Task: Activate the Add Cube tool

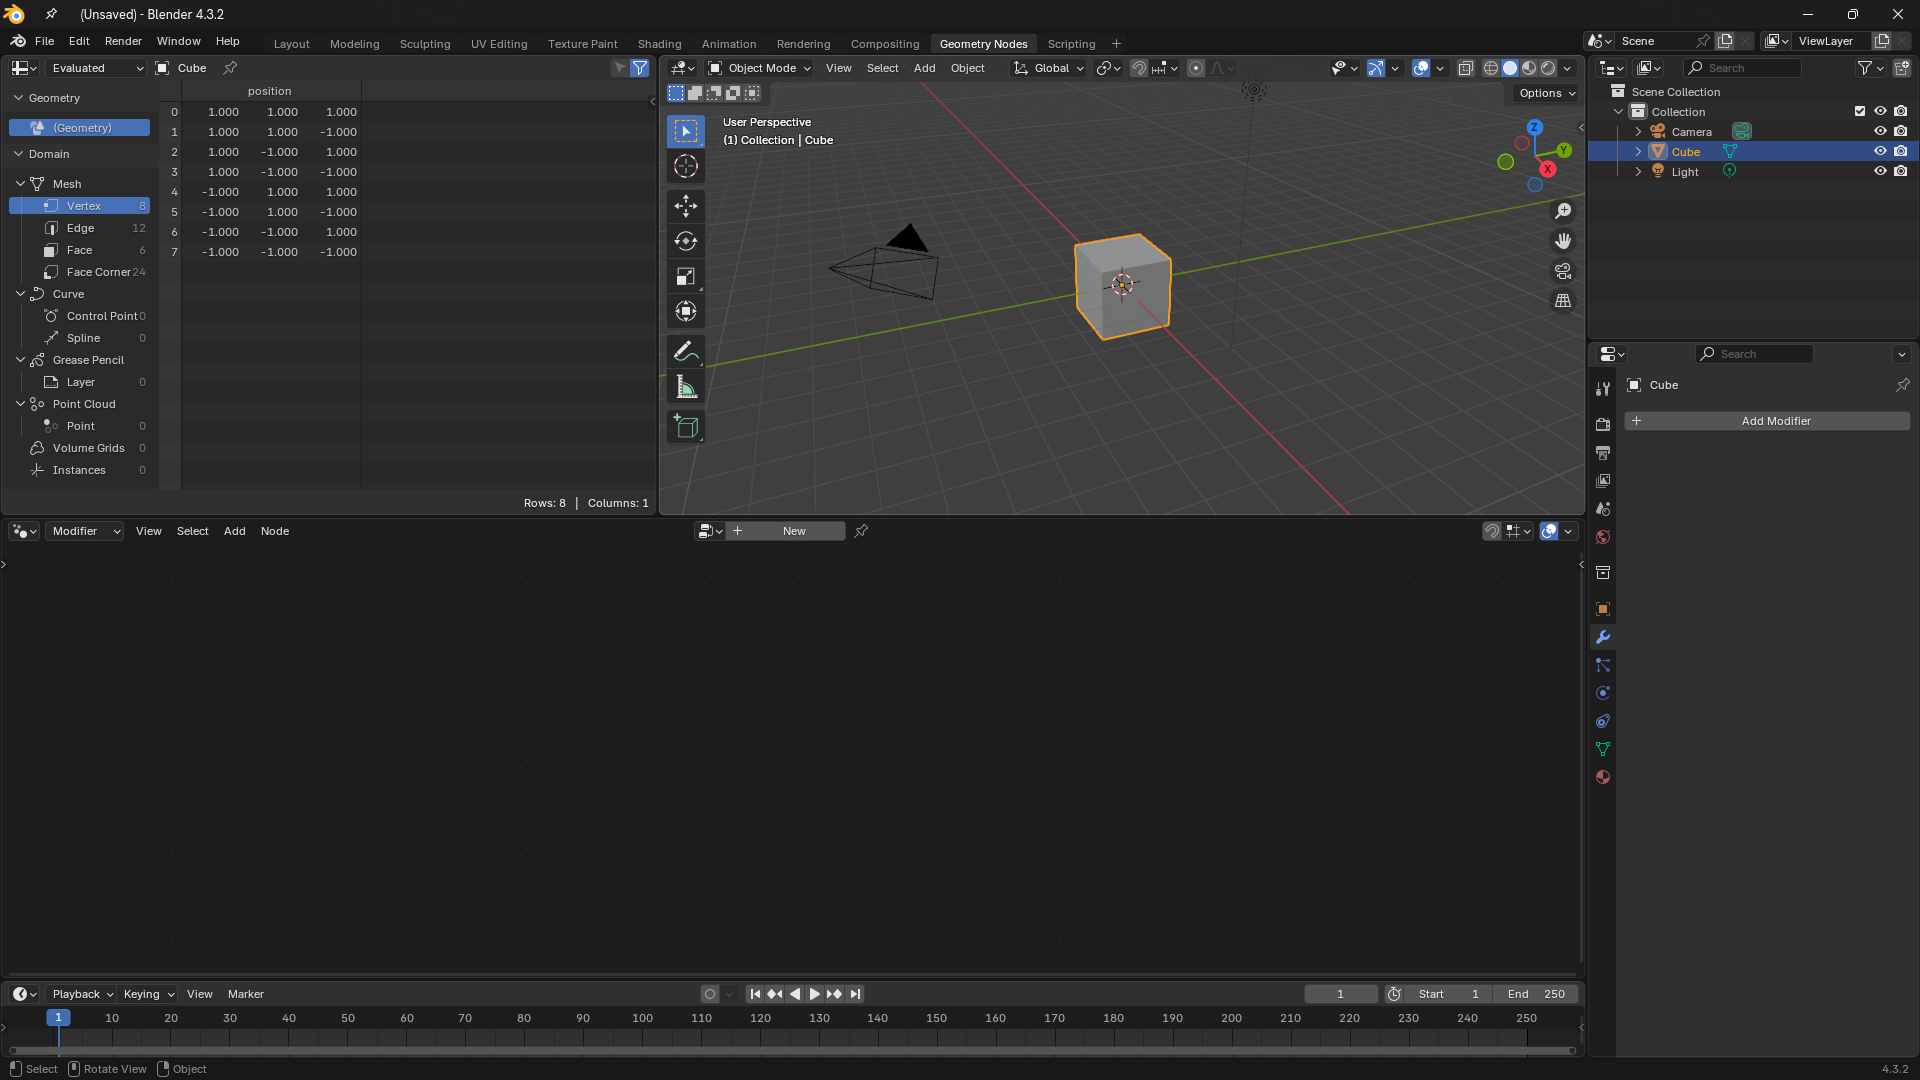Action: [686, 427]
